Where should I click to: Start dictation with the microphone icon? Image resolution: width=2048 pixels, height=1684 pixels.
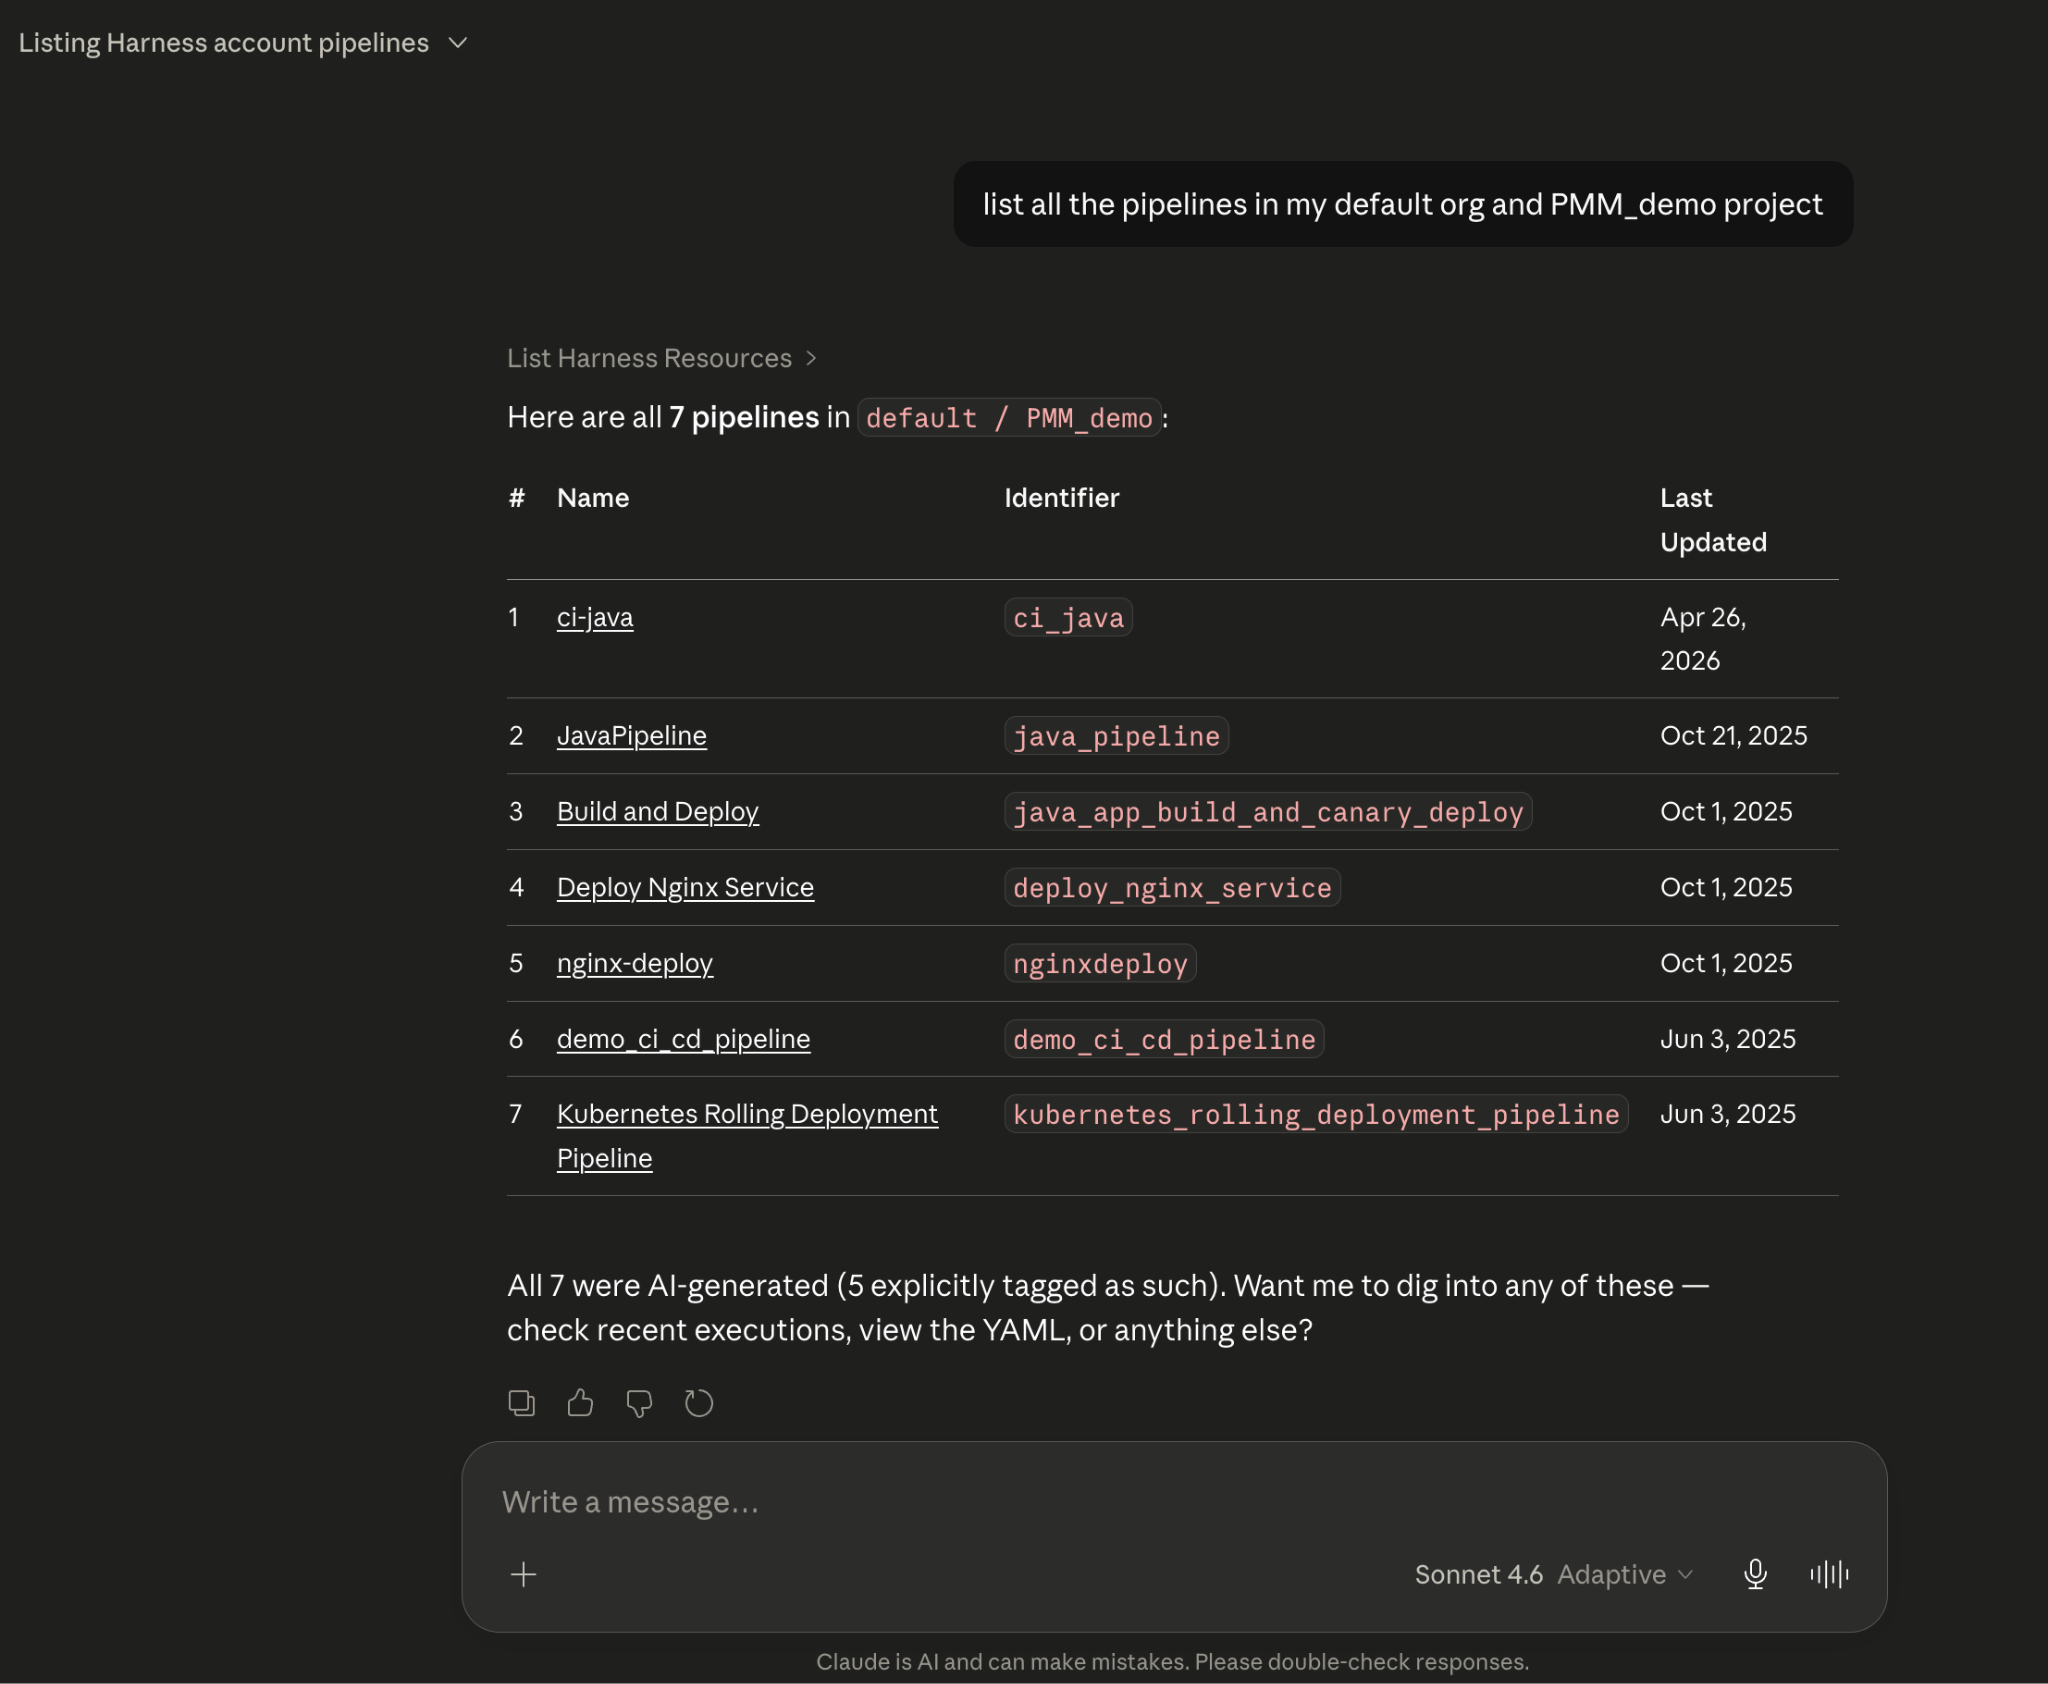[x=1755, y=1575]
